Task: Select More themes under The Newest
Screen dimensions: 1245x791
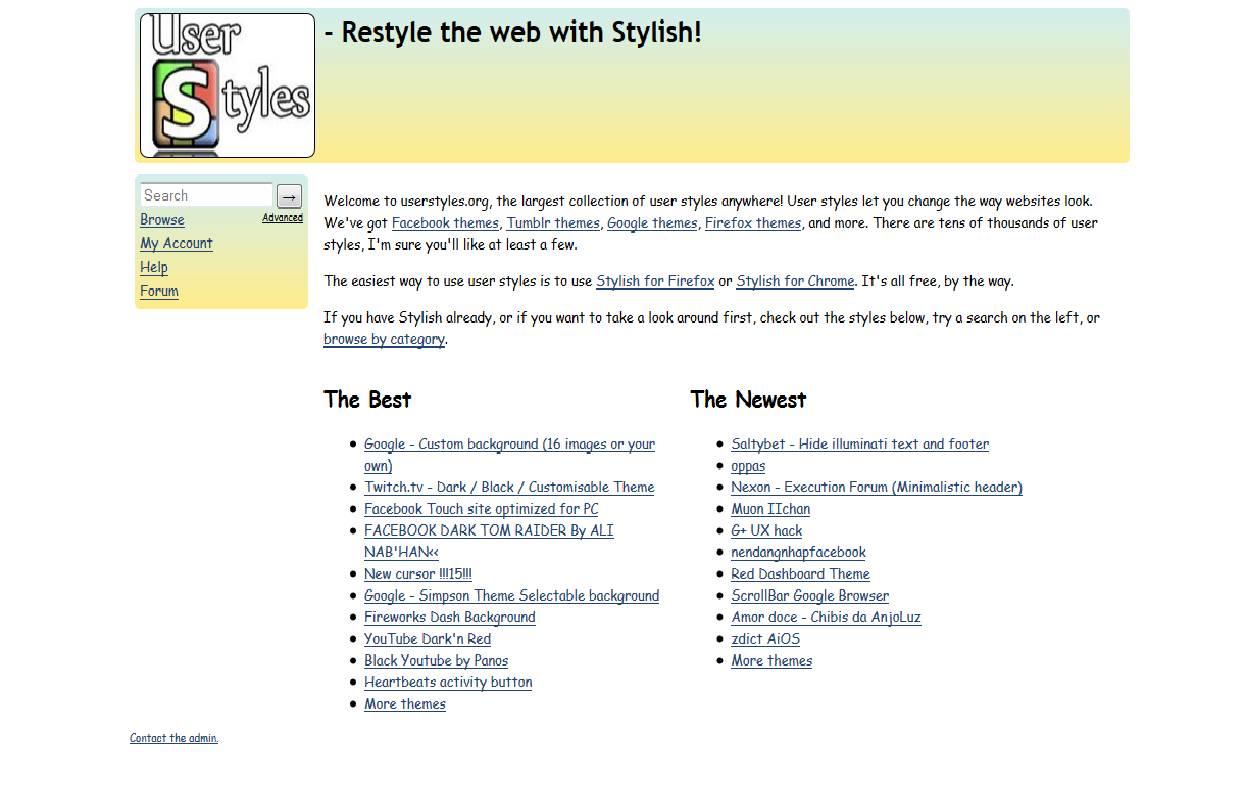Action: click(x=772, y=661)
